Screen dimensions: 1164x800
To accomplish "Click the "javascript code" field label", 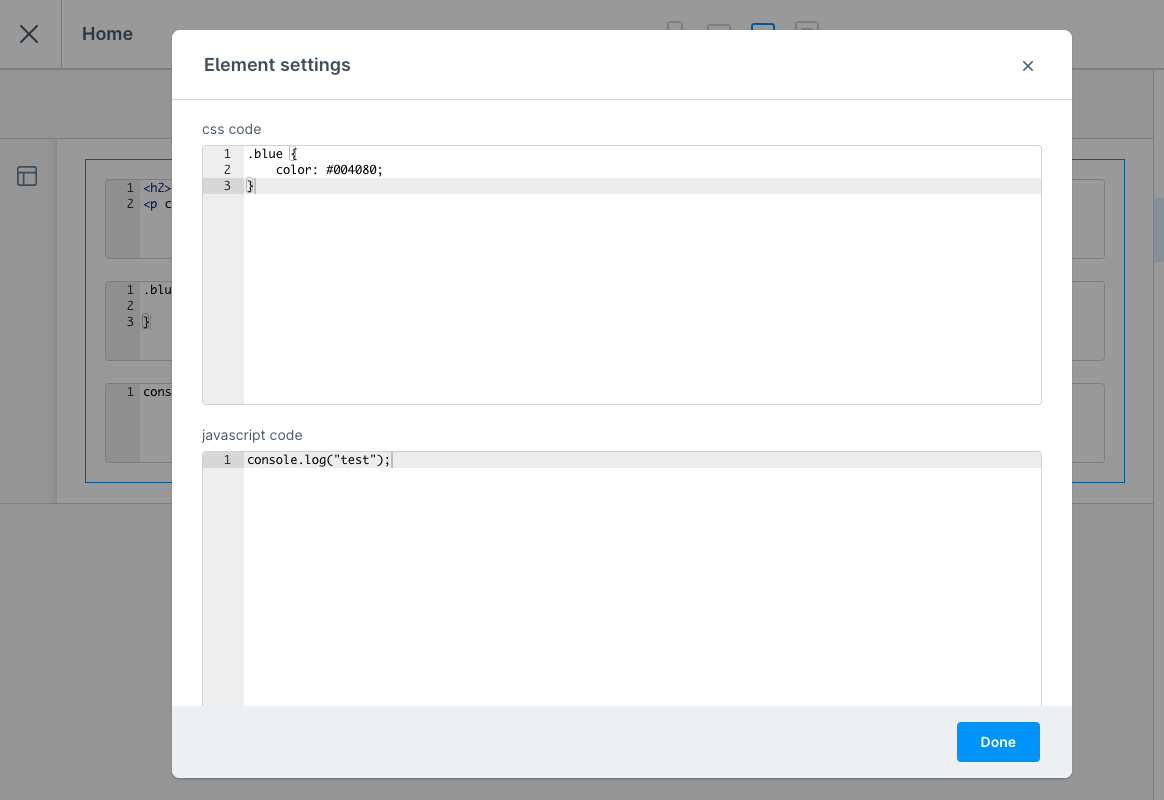I will (x=252, y=435).
